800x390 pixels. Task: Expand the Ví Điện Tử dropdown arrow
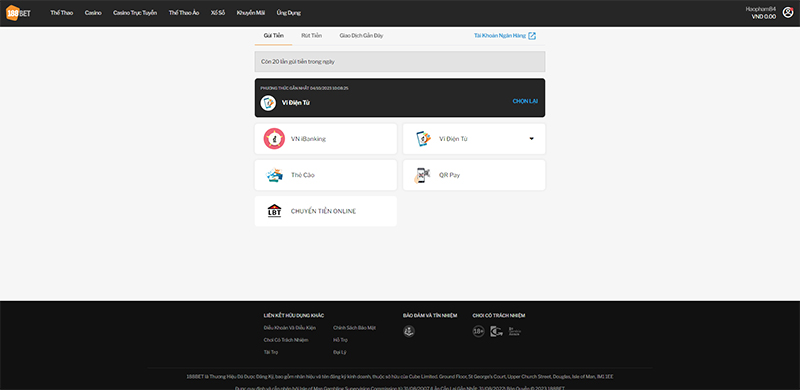pyautogui.click(x=531, y=138)
